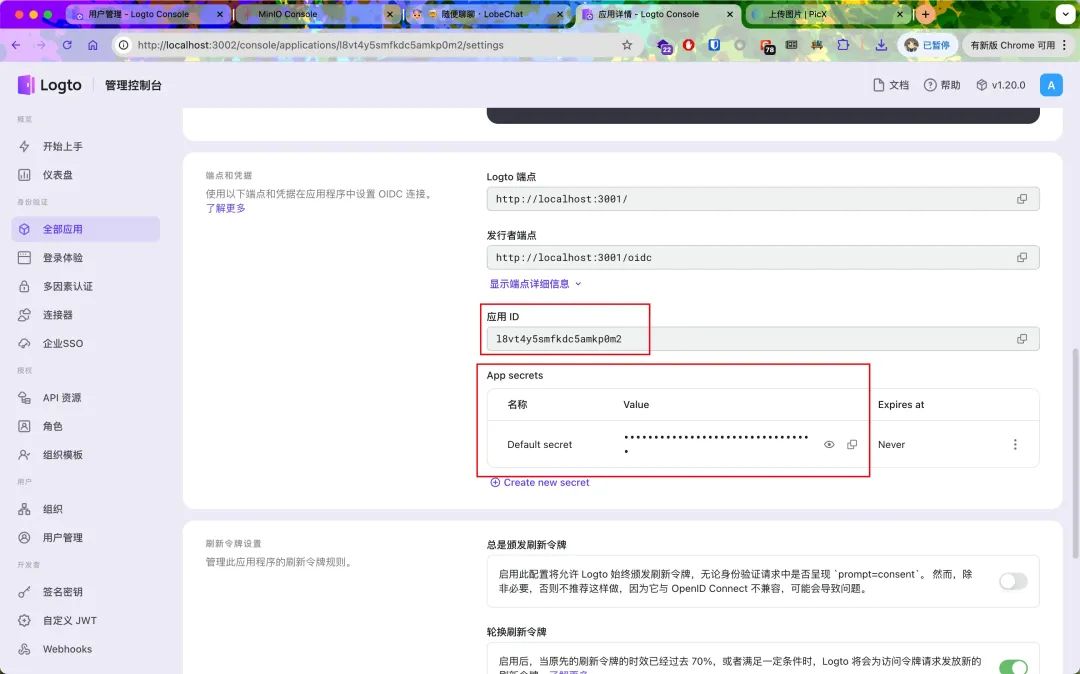
Task: Open the extensions puzzle icon
Action: [843, 45]
